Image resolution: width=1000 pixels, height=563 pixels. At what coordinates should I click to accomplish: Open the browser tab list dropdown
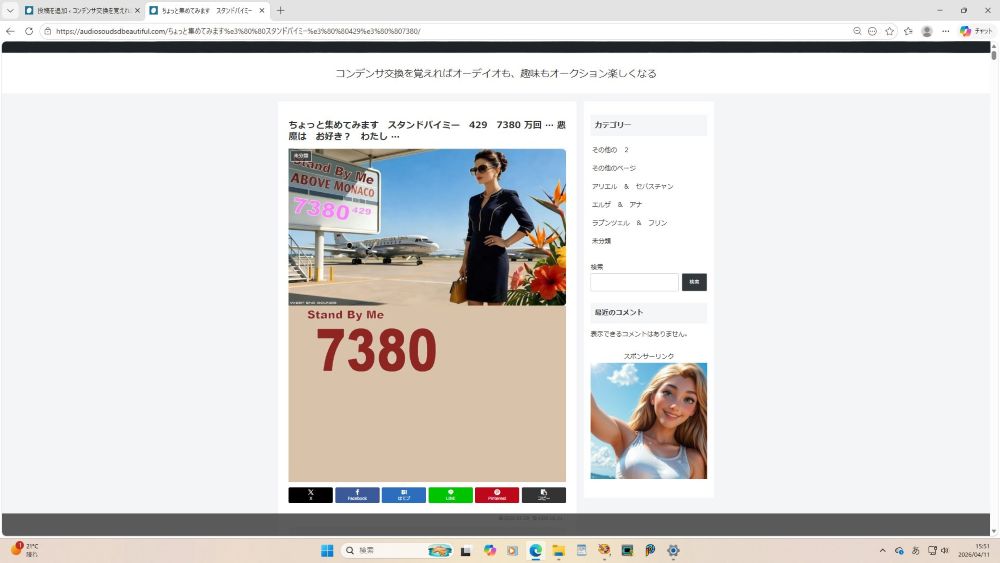[x=10, y=10]
